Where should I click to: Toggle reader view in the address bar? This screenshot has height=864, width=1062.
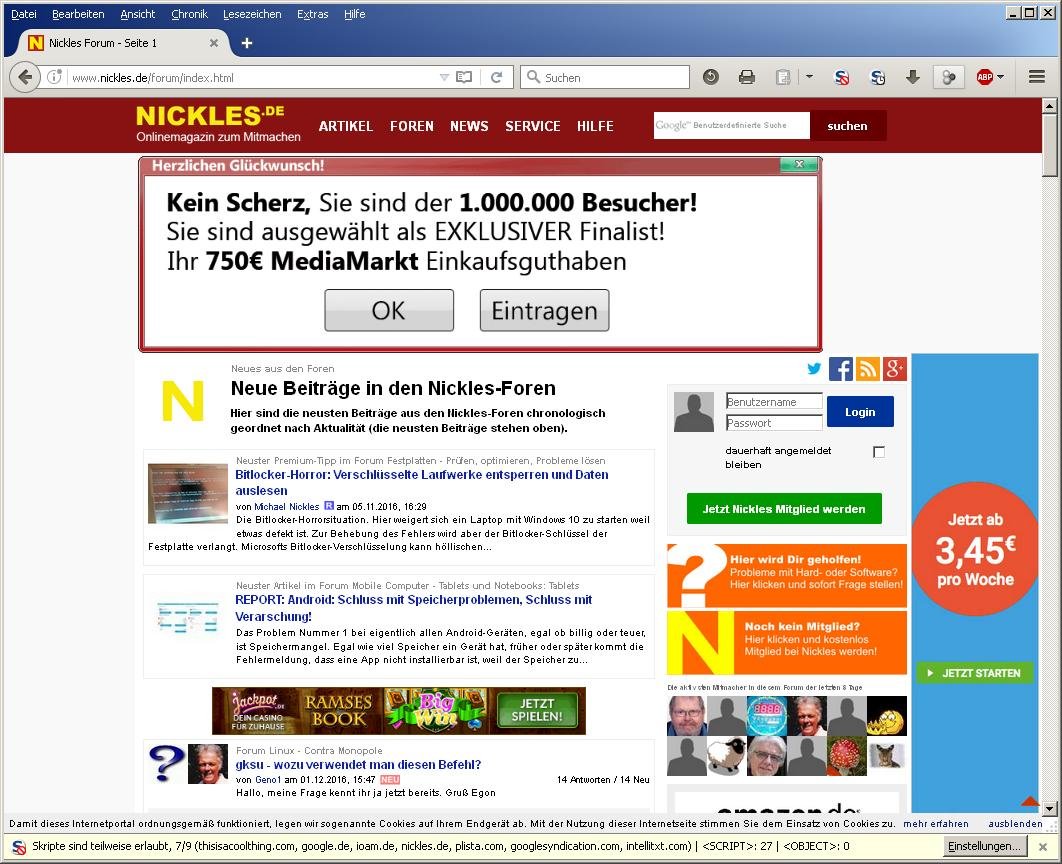(x=464, y=77)
